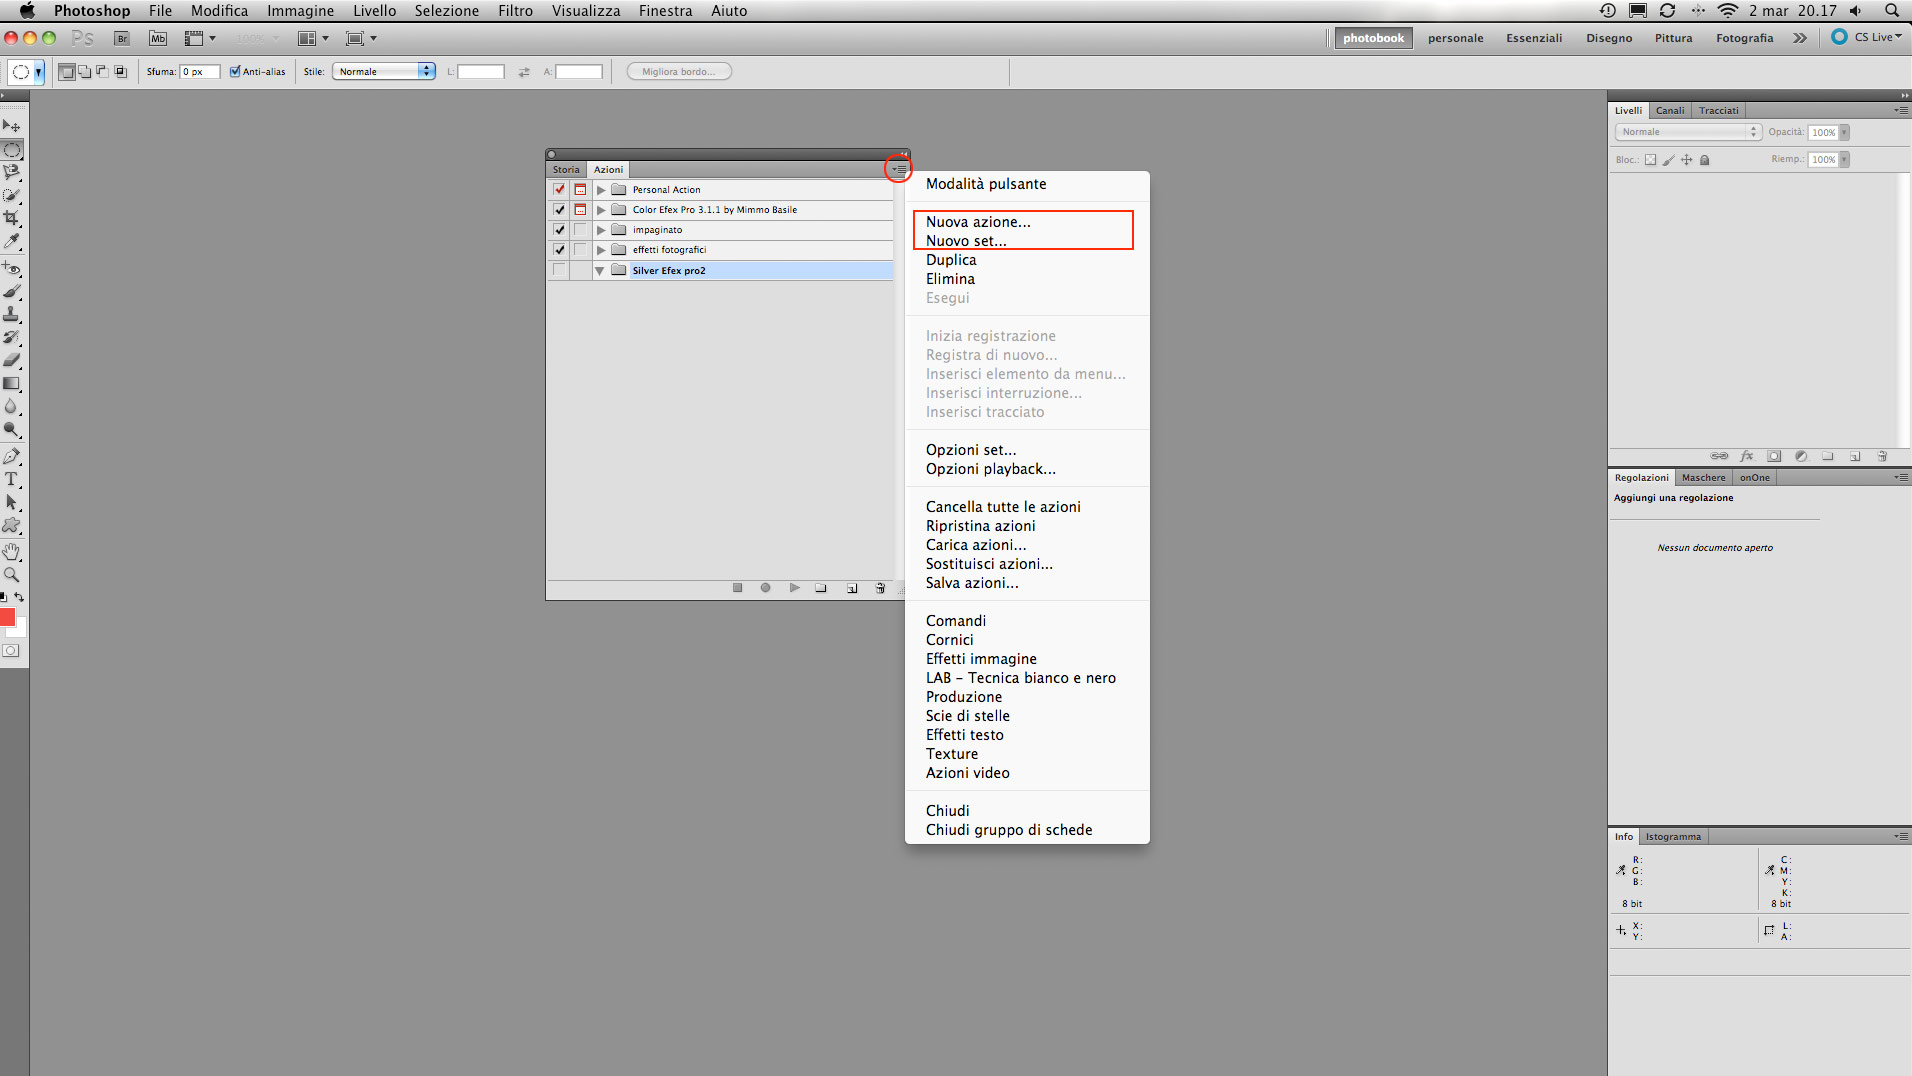The height and width of the screenshot is (1076, 1912).
Task: Select the Custom Shape tool
Action: 12,525
